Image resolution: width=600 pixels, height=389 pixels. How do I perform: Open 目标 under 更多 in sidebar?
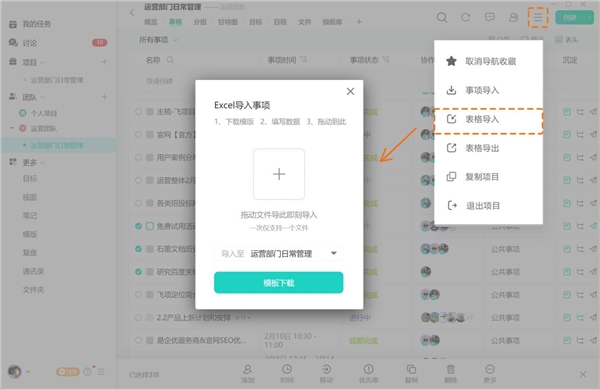coord(30,179)
